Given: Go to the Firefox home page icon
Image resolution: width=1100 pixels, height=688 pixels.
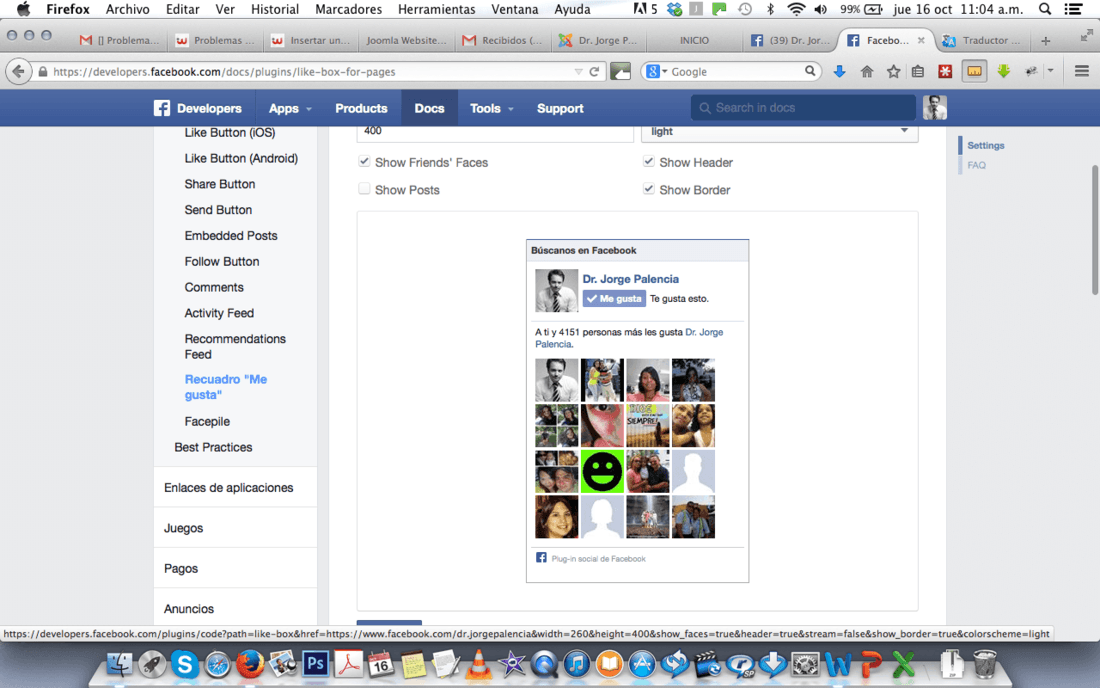Looking at the screenshot, I should point(867,72).
